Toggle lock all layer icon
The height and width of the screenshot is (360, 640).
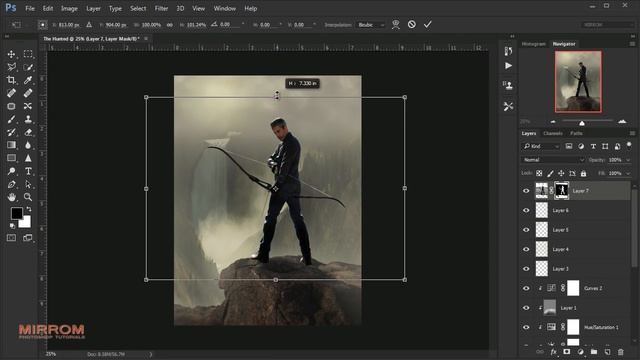click(583, 173)
